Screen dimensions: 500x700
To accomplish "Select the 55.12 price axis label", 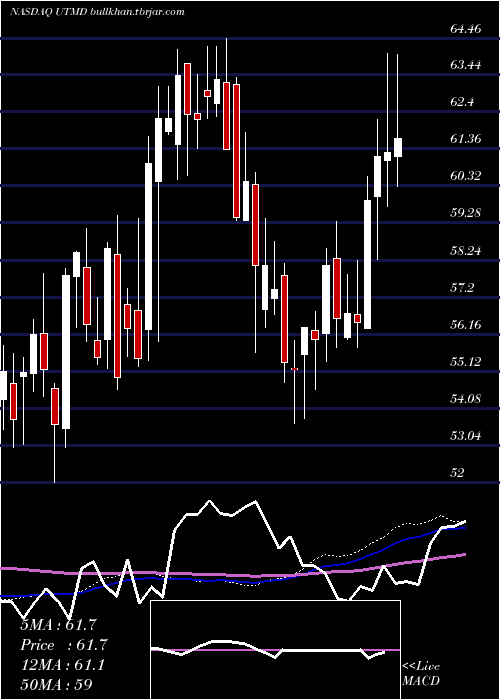I will click(466, 362).
